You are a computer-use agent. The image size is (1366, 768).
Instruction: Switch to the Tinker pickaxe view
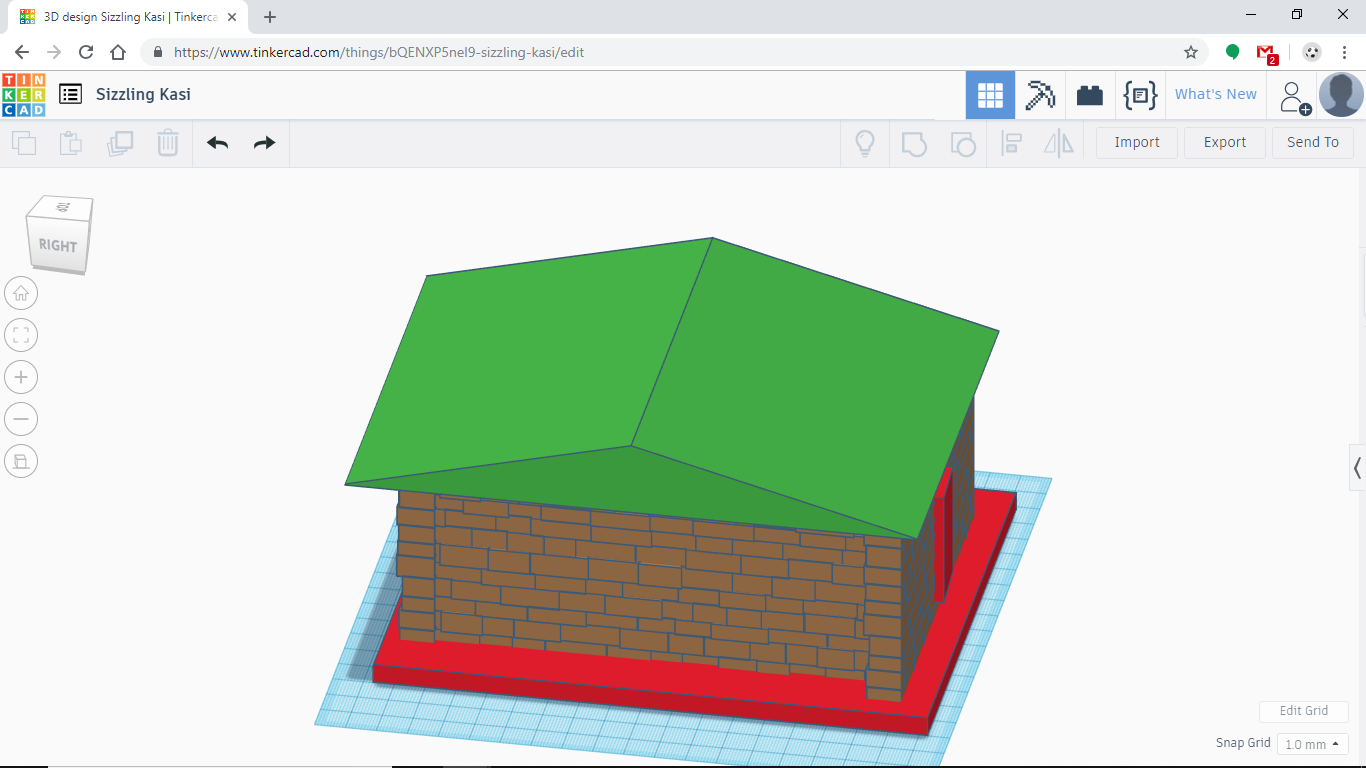[1040, 94]
